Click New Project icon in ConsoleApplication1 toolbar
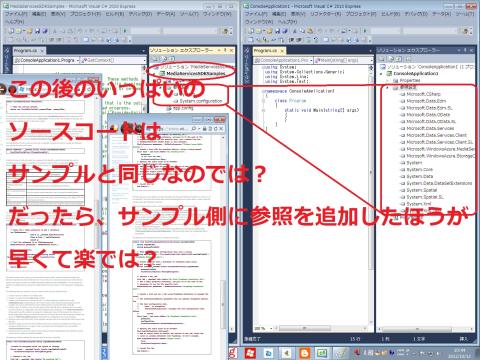480x360 pixels. pos(251,31)
